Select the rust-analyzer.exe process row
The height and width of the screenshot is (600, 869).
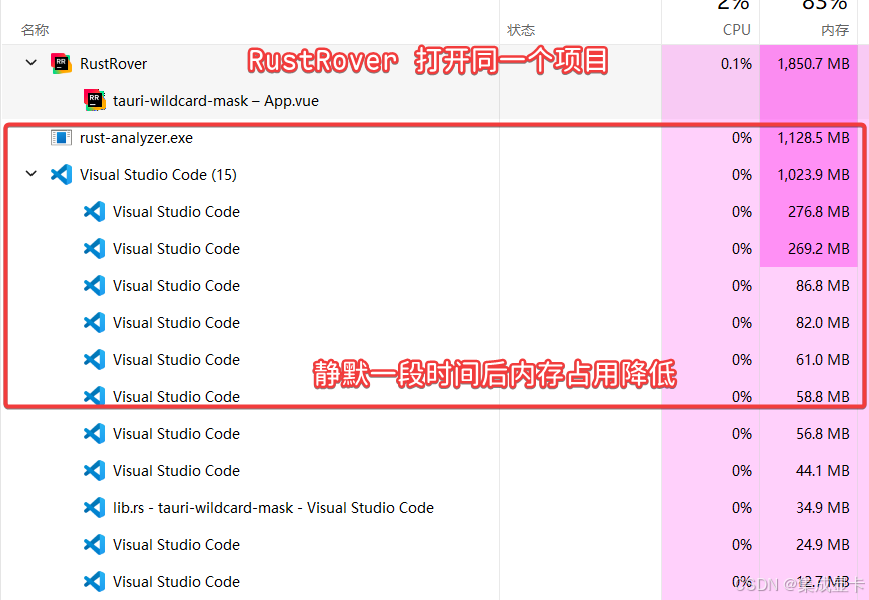click(x=300, y=137)
